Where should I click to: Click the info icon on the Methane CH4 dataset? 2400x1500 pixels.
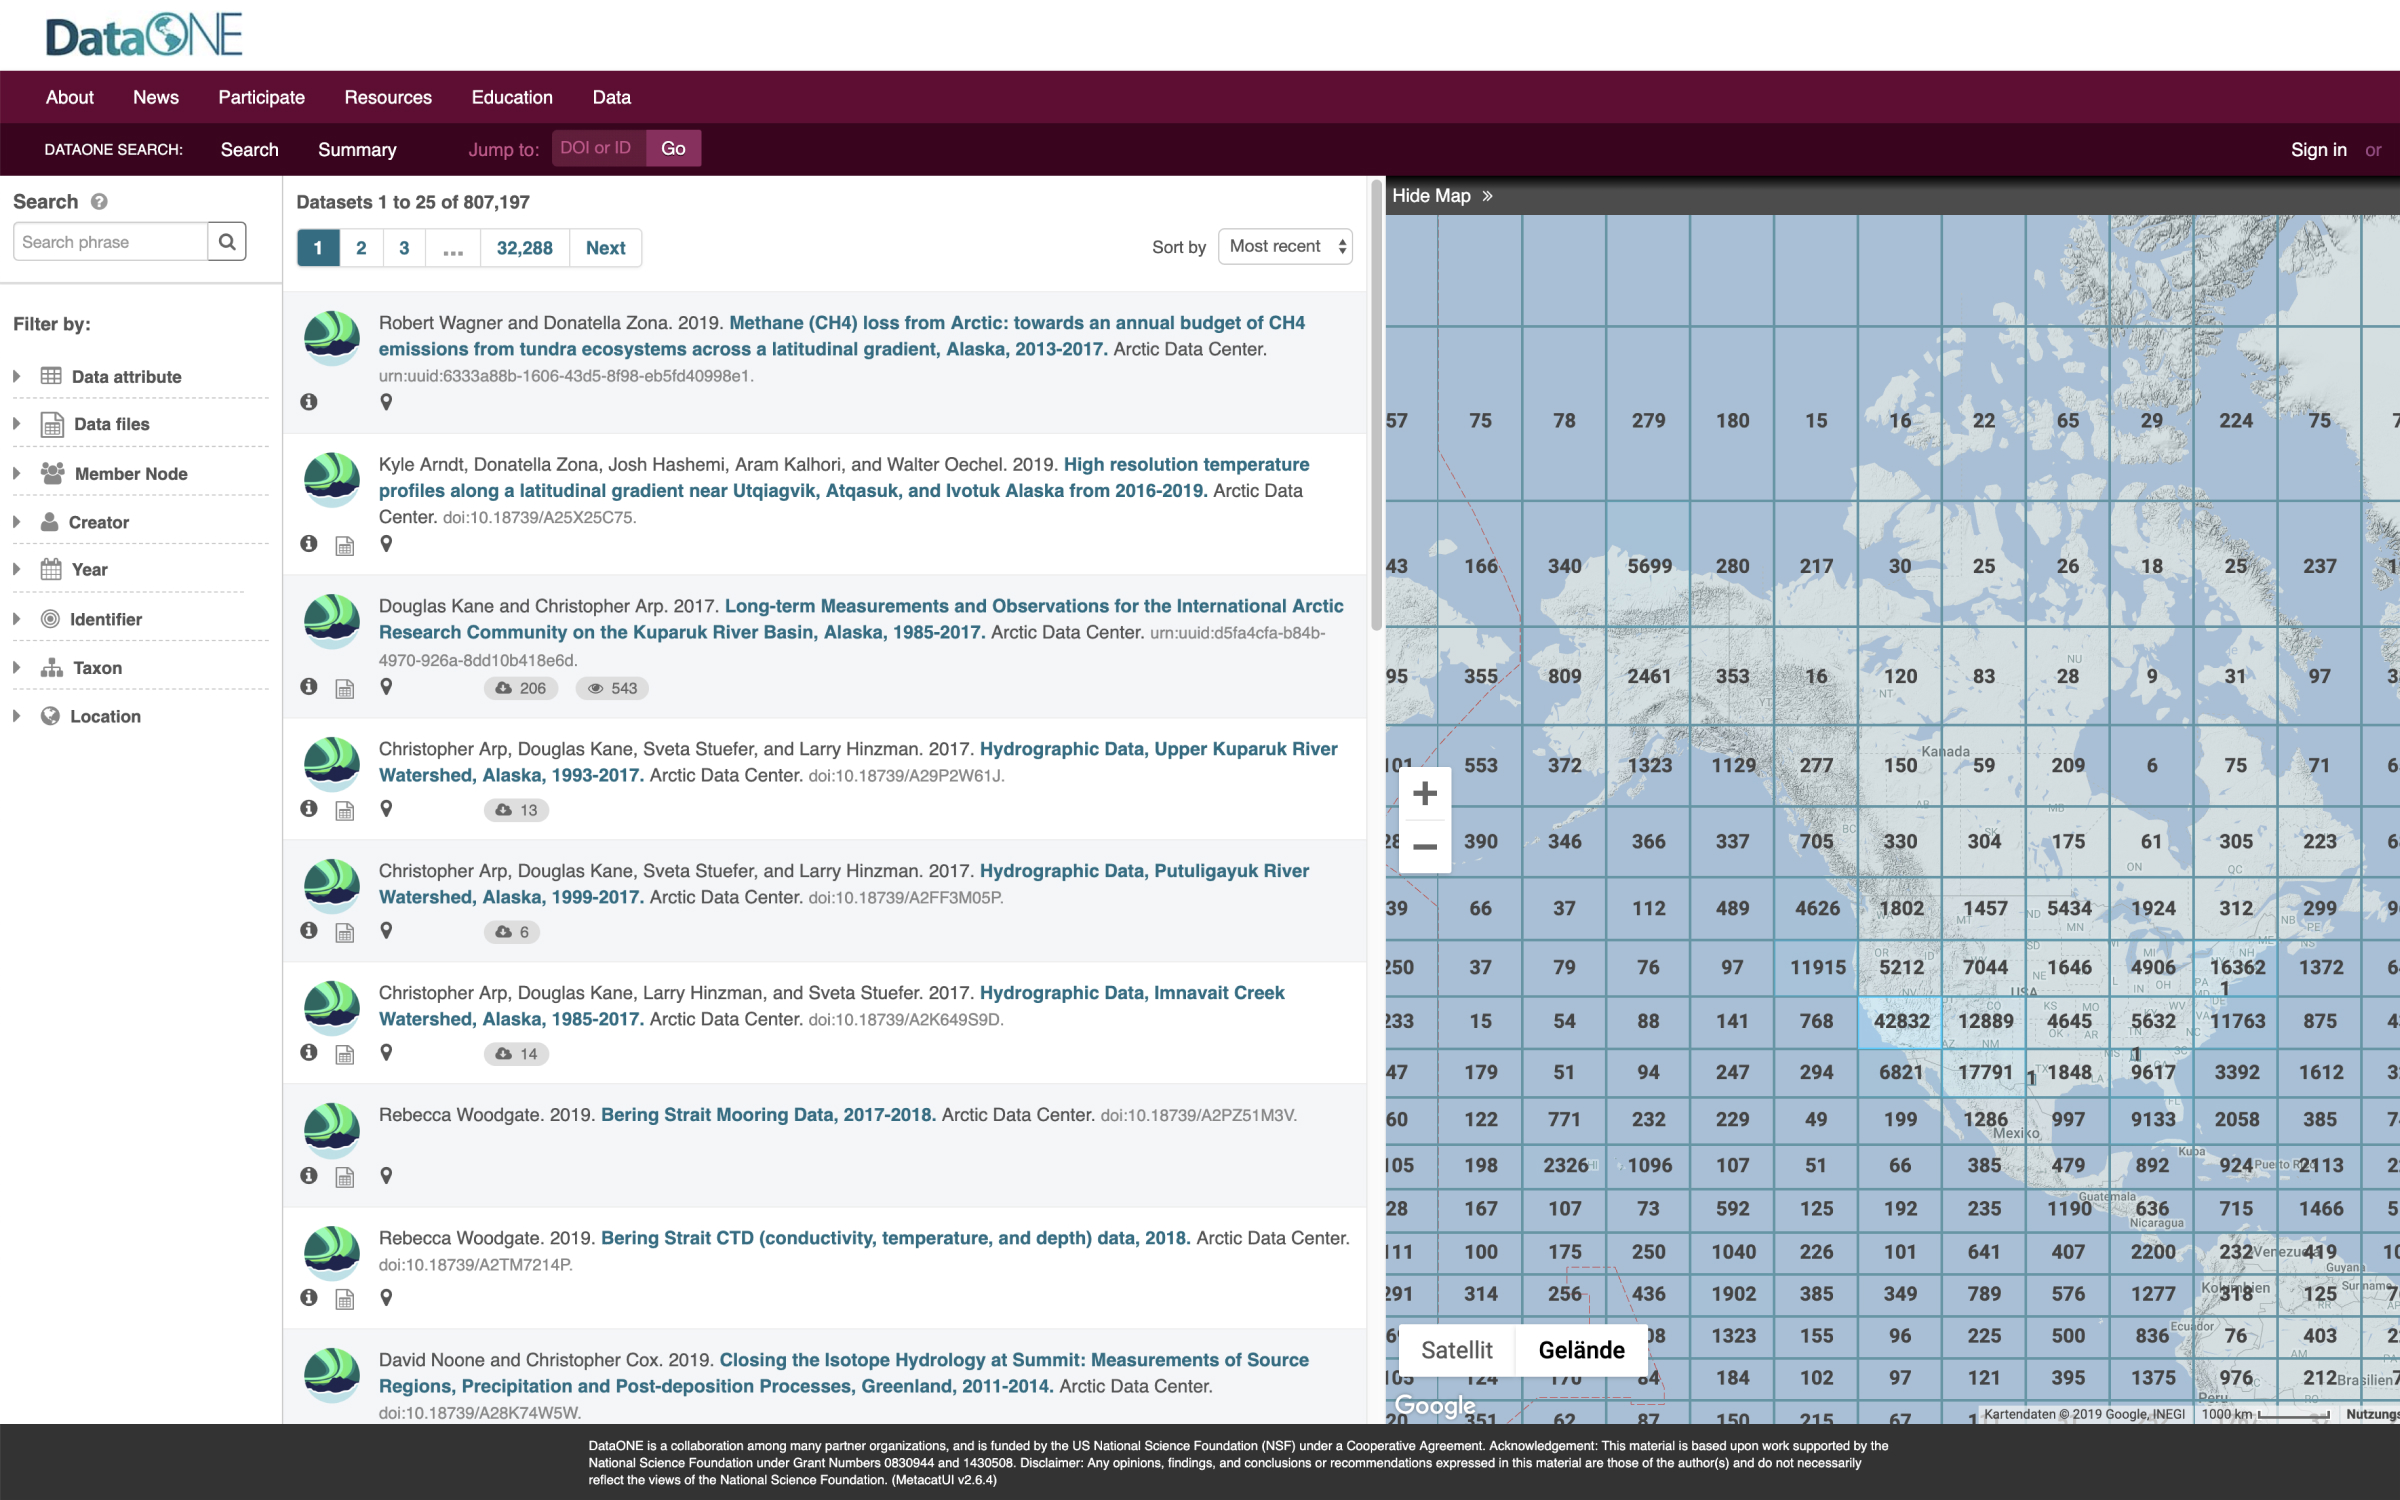309,402
